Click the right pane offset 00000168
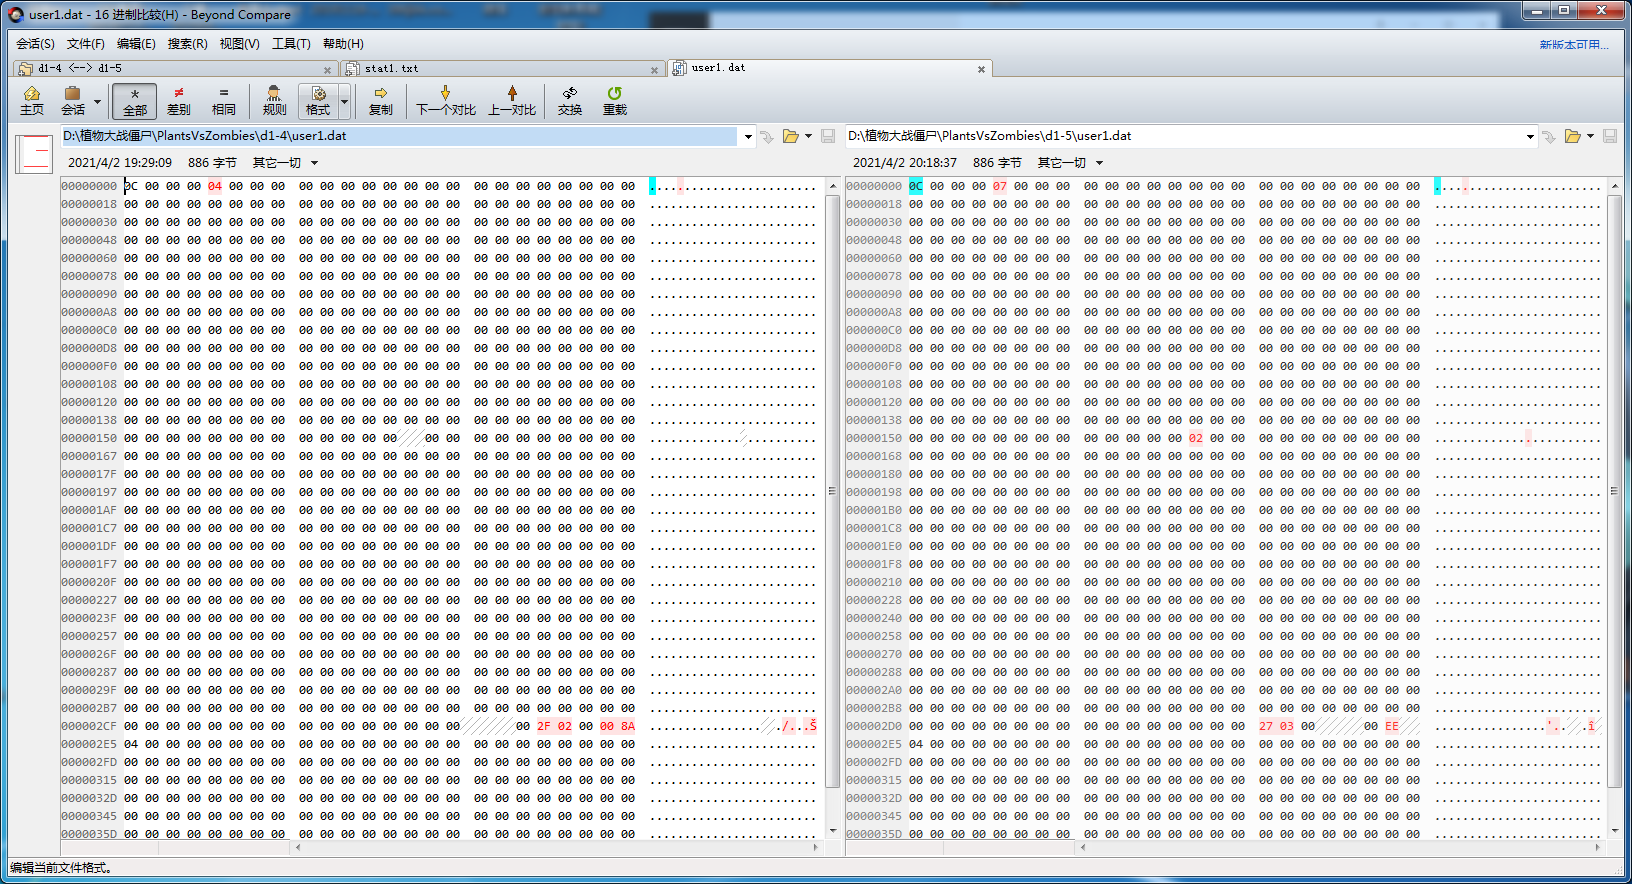 [x=874, y=456]
